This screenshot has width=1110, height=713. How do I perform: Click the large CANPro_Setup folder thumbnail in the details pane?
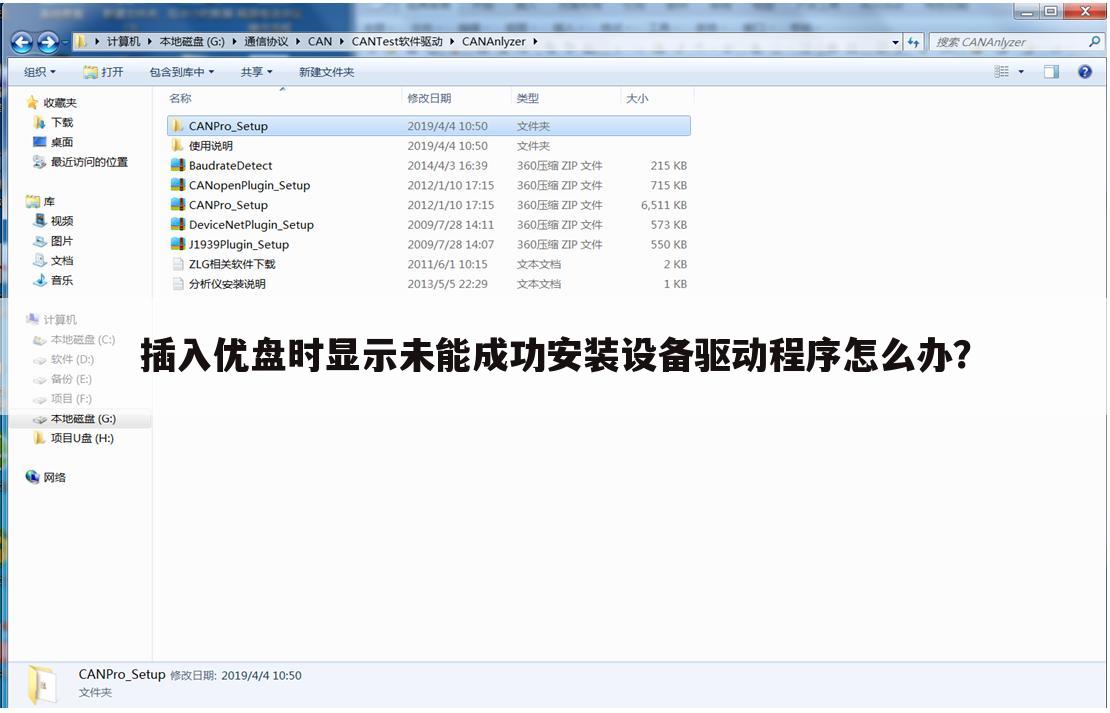(42, 685)
